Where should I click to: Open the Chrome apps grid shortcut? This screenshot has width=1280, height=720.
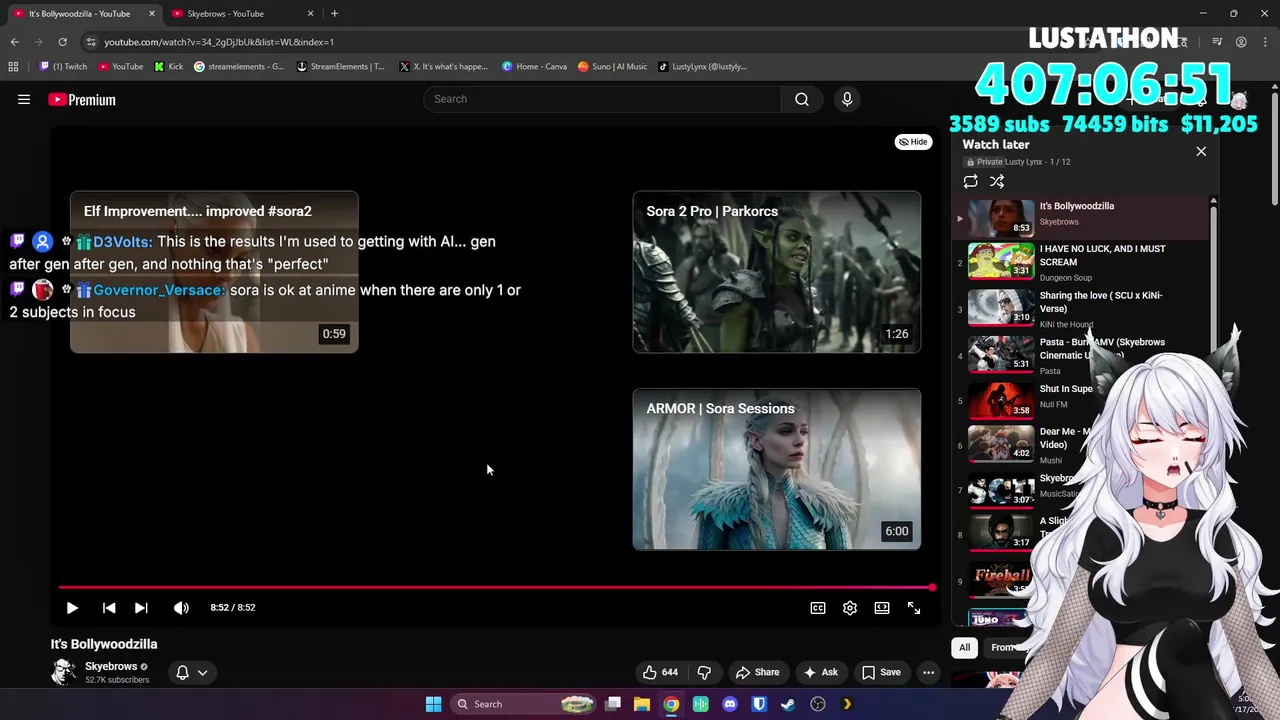coord(13,67)
